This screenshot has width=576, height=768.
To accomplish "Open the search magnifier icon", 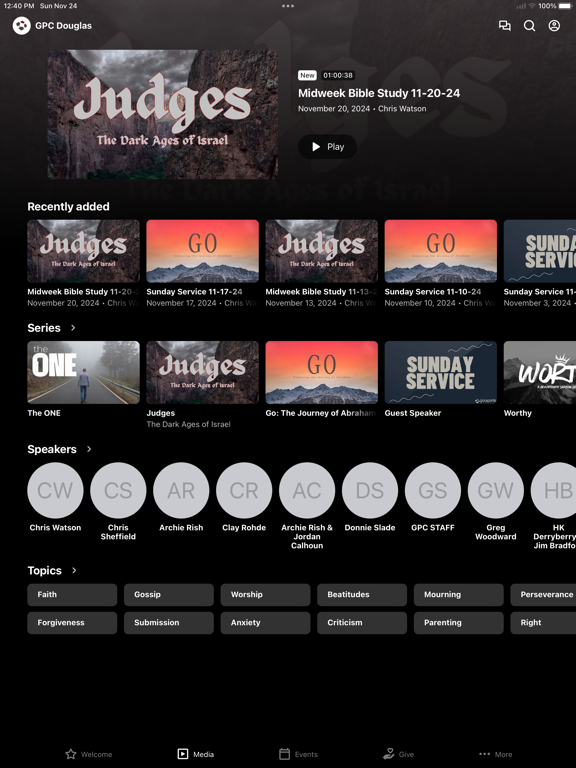I will click(529, 25).
